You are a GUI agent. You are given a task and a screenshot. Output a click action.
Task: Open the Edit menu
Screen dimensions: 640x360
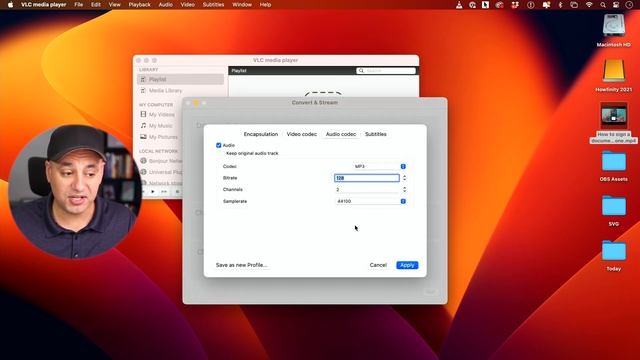click(96, 5)
